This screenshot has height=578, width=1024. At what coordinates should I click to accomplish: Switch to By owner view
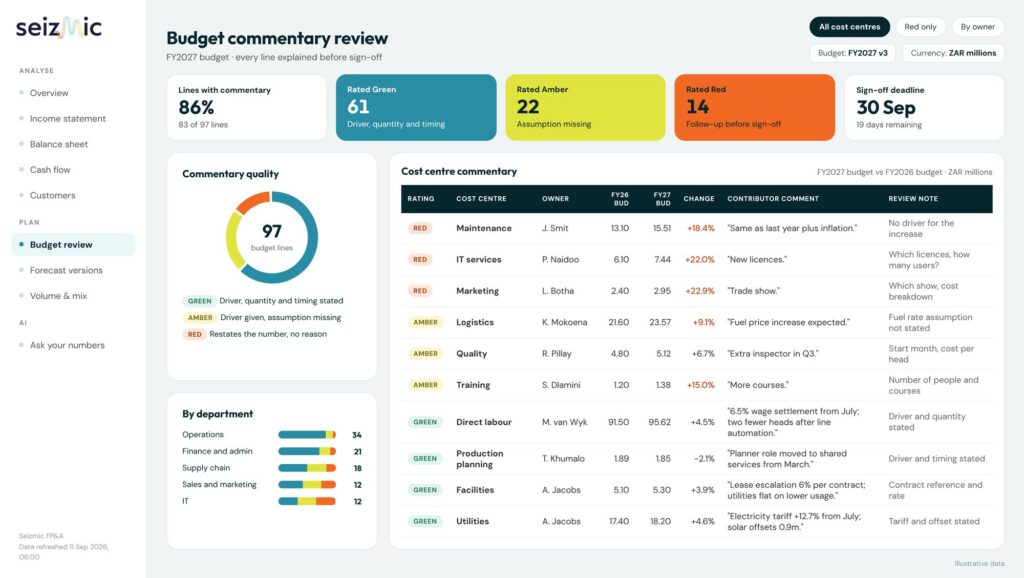pyautogui.click(x=978, y=27)
